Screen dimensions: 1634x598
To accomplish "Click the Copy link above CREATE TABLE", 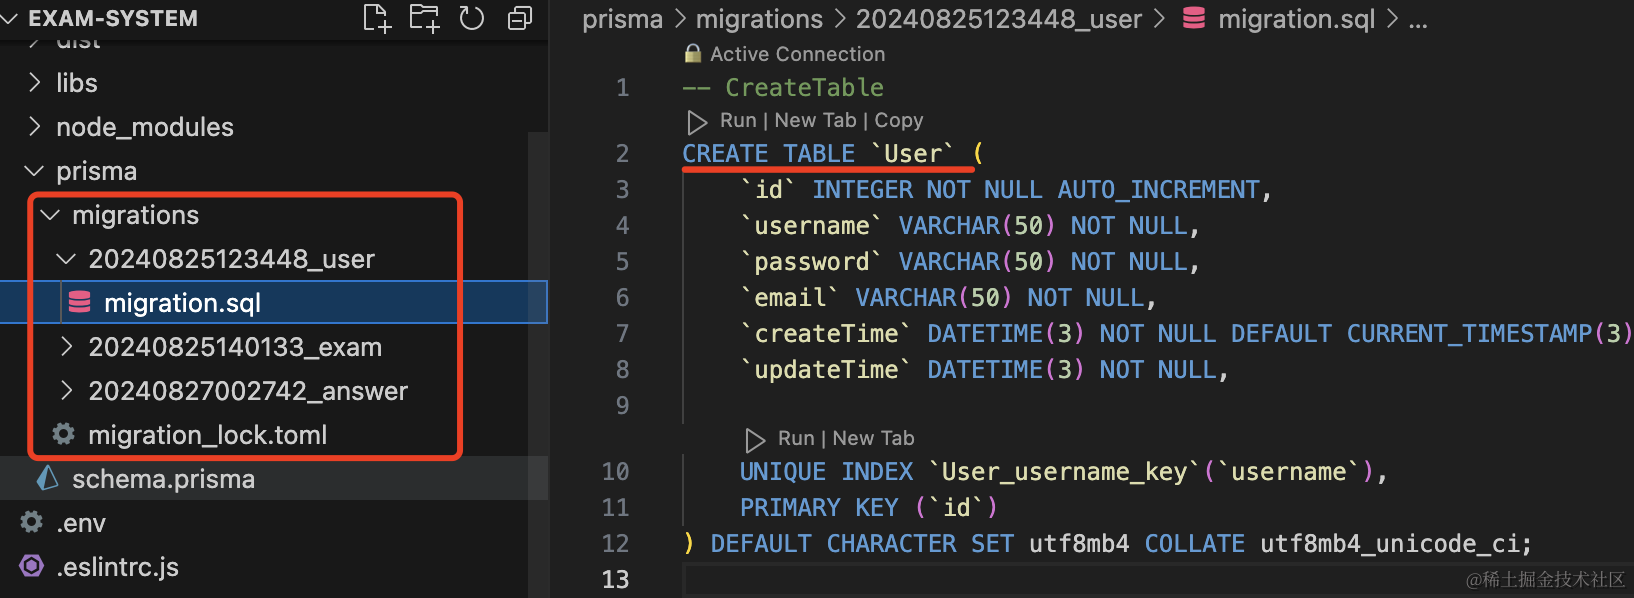I will [x=898, y=121].
